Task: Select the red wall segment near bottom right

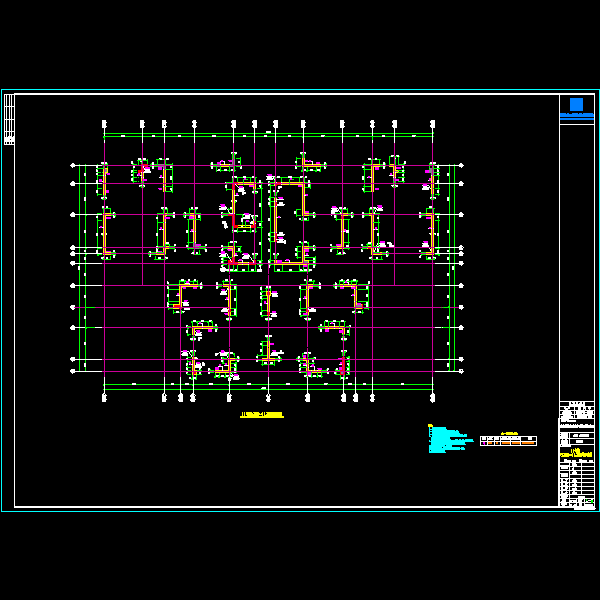Action: coord(342,367)
